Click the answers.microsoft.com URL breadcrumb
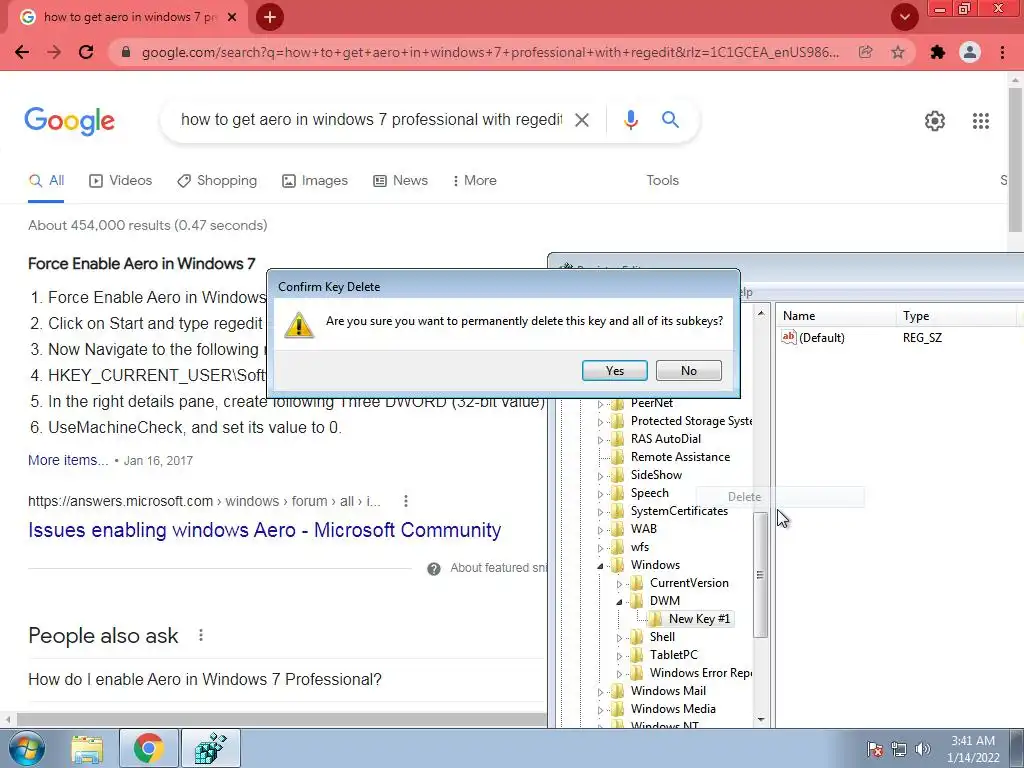The image size is (1024, 768). (204, 502)
